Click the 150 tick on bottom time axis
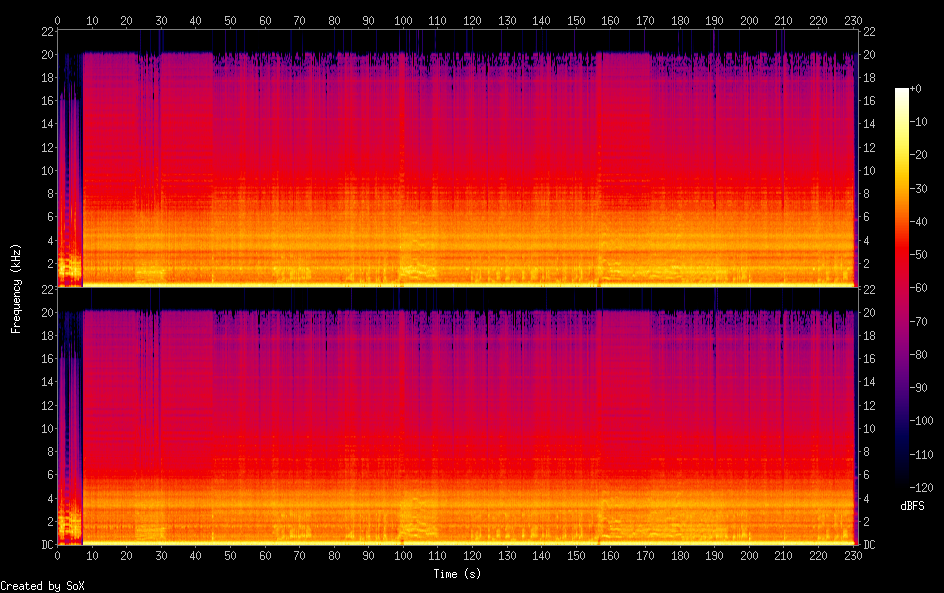Screen dimensions: 944x593 point(576,556)
